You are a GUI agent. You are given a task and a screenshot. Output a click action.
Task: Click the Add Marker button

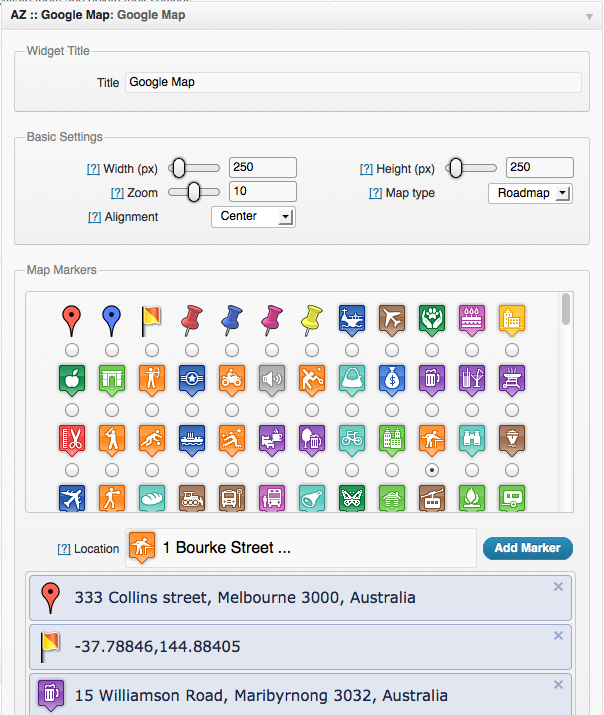pos(528,548)
